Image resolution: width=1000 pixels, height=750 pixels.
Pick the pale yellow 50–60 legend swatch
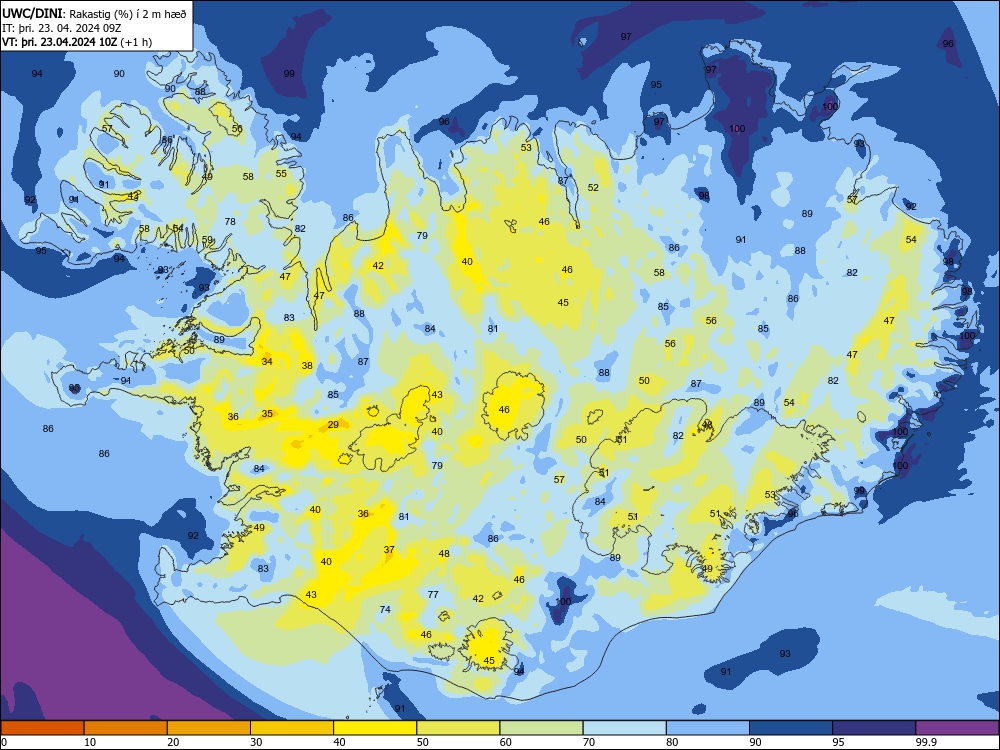click(x=459, y=728)
